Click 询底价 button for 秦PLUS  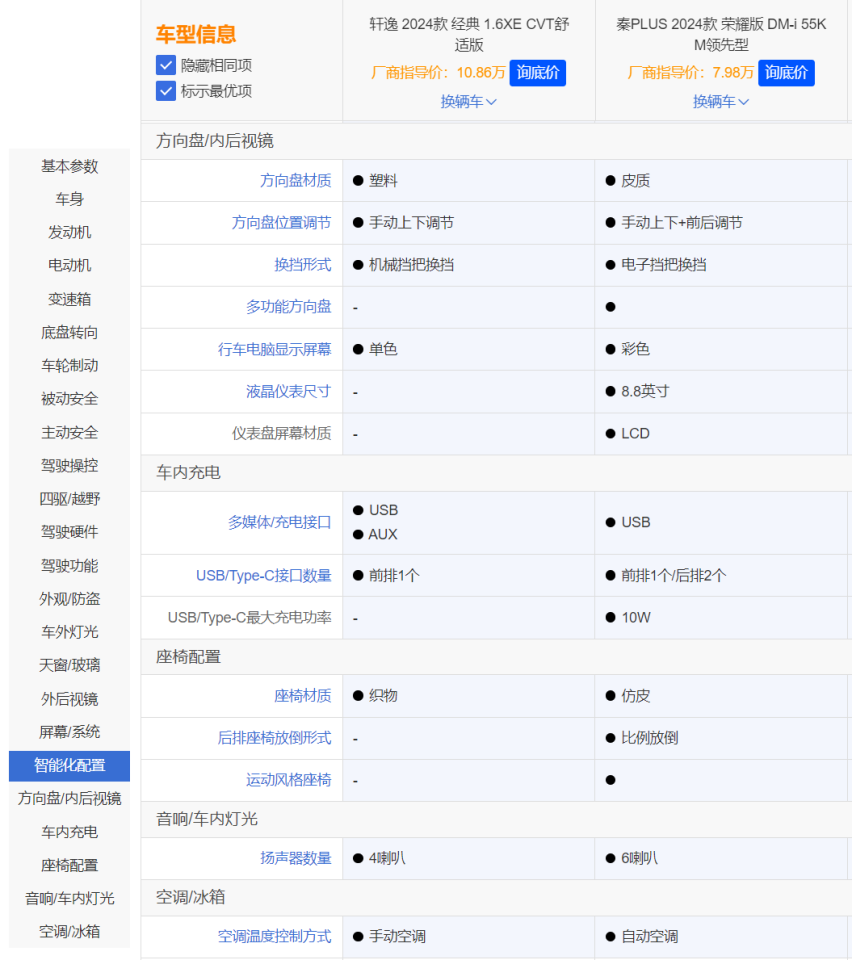point(786,73)
